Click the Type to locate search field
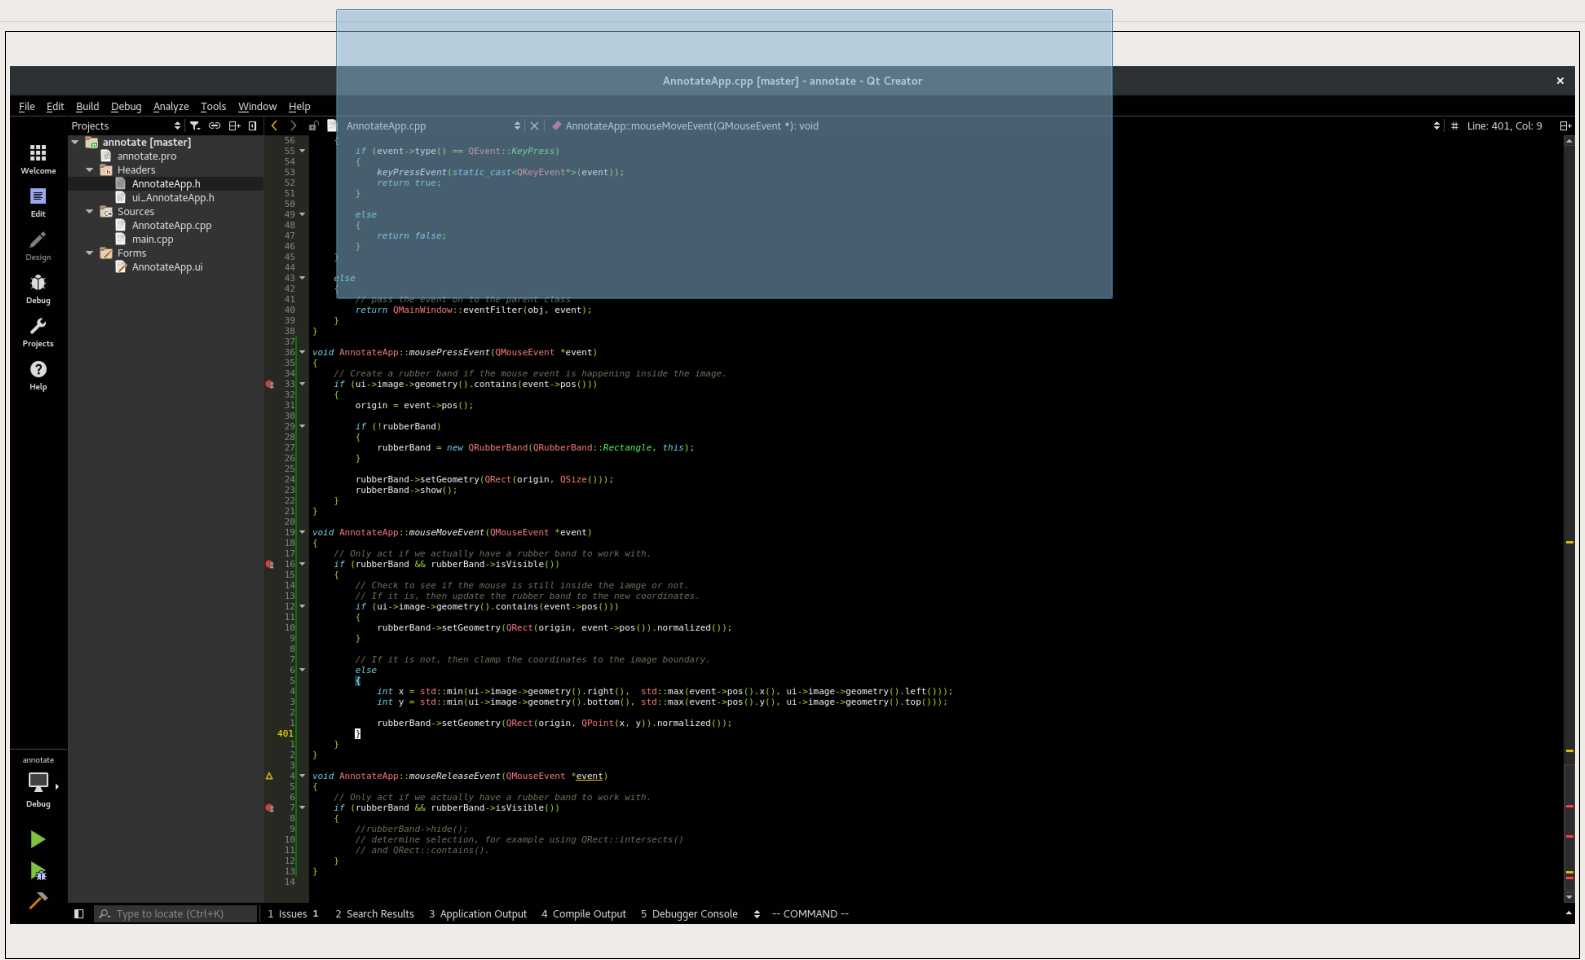This screenshot has width=1585, height=960. pos(176,914)
